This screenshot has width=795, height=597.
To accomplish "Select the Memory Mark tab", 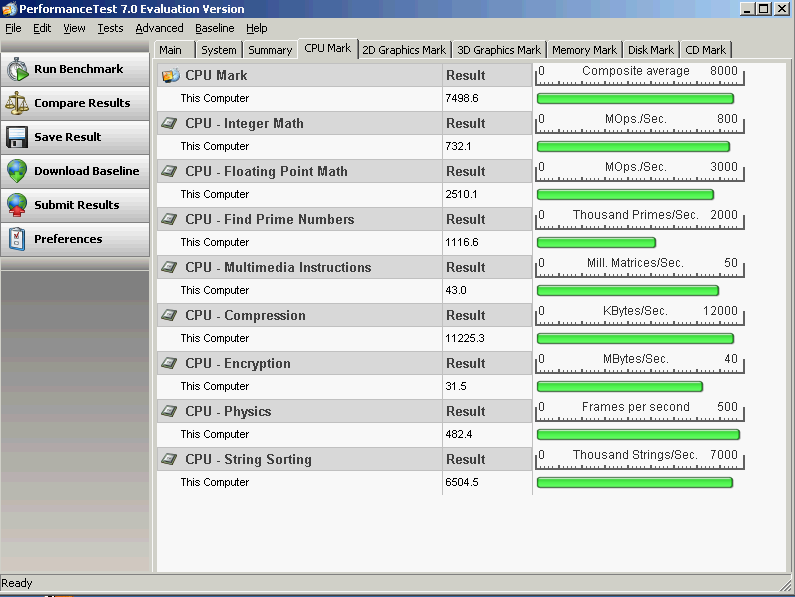I will click(x=584, y=50).
